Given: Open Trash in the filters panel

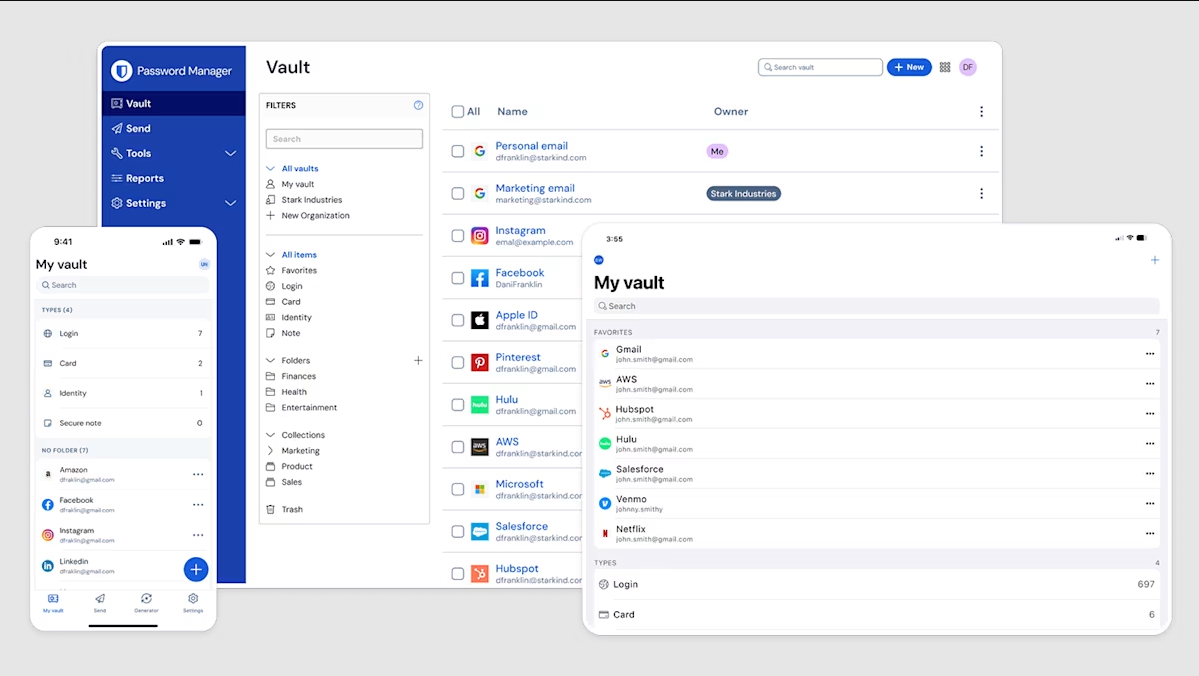Looking at the screenshot, I should tap(291, 509).
